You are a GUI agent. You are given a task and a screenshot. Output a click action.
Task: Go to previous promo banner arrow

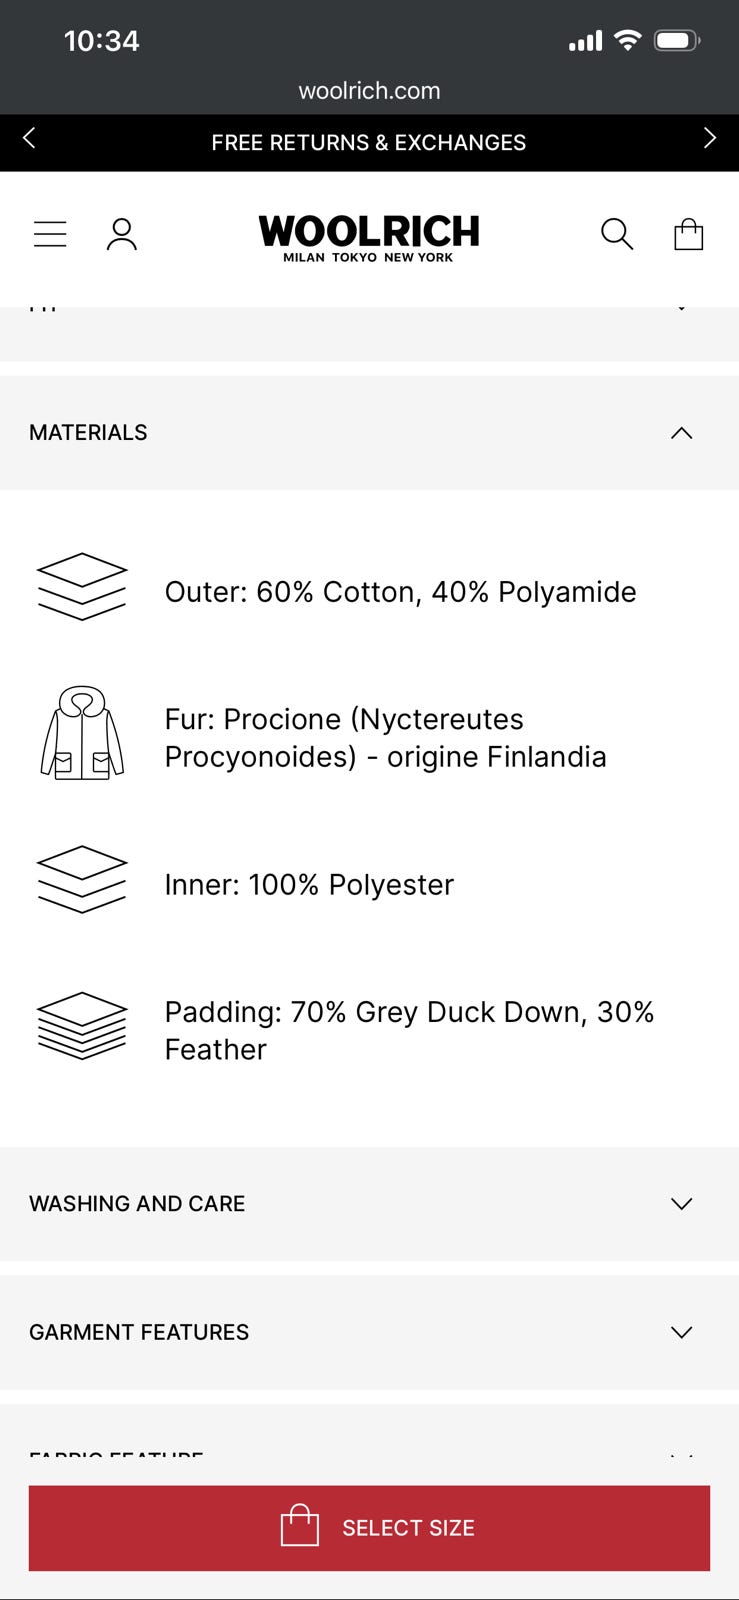pyautogui.click(x=29, y=138)
